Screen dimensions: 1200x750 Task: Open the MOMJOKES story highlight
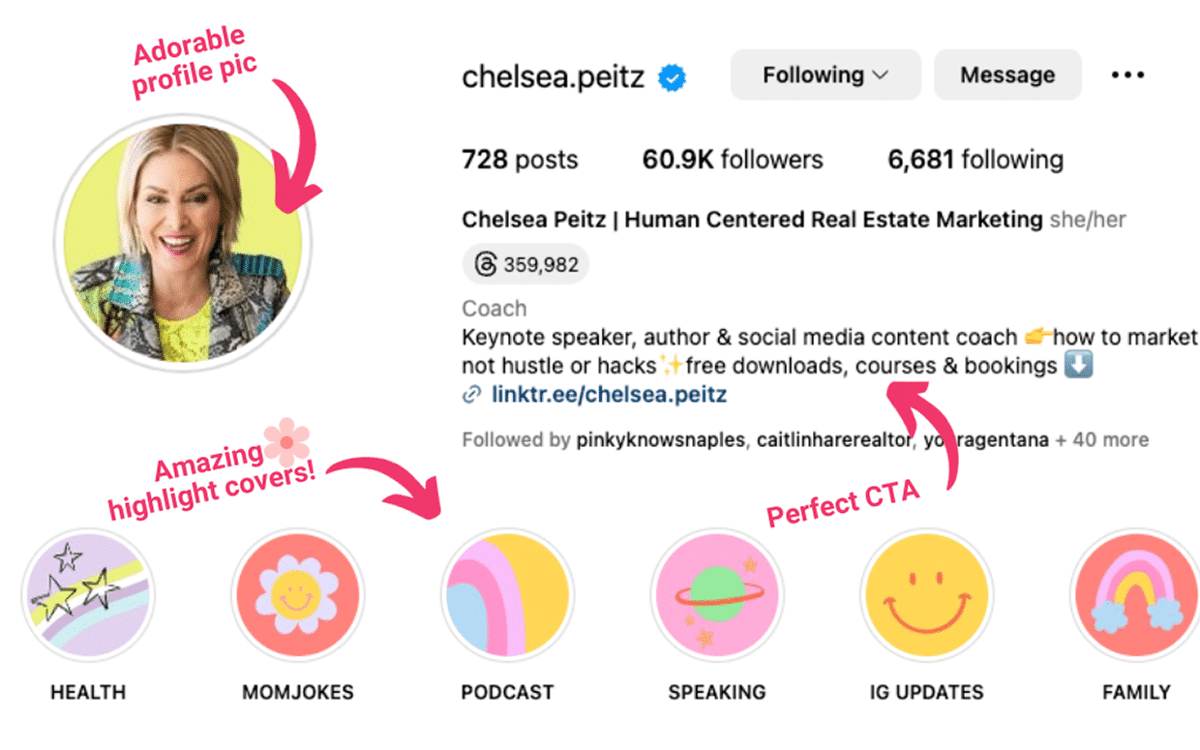[x=297, y=595]
